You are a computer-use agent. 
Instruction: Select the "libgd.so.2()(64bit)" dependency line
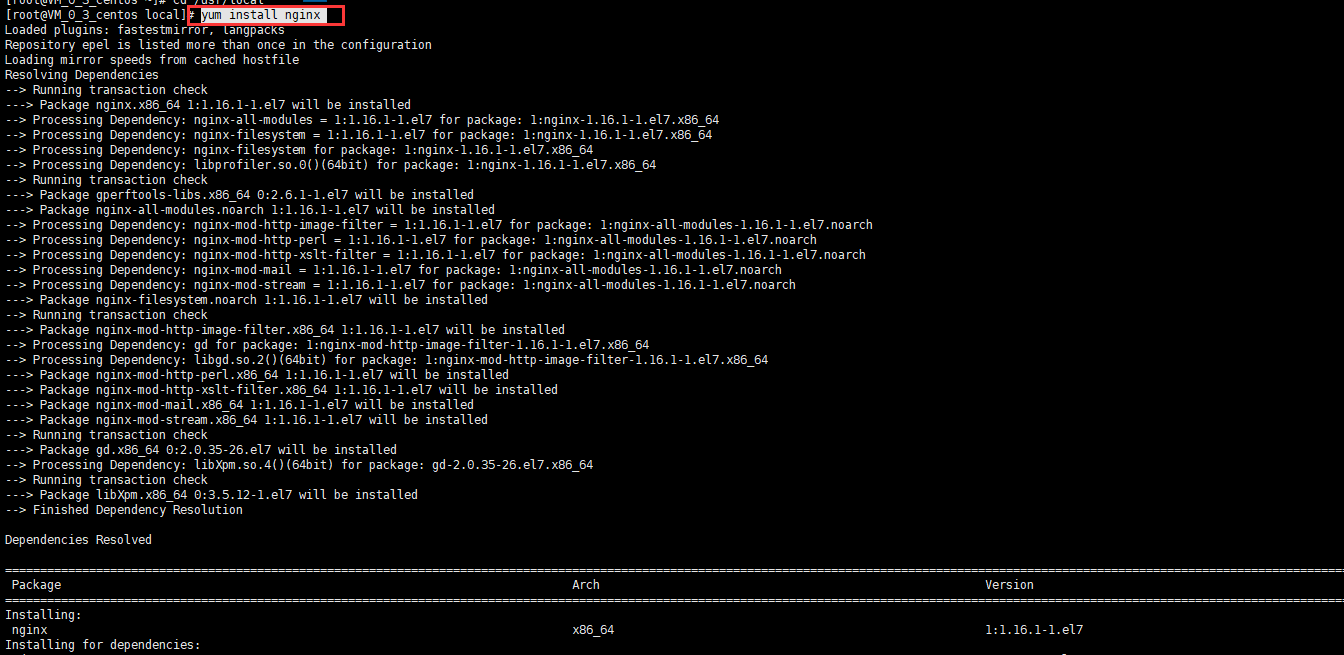pyautogui.click(x=386, y=360)
